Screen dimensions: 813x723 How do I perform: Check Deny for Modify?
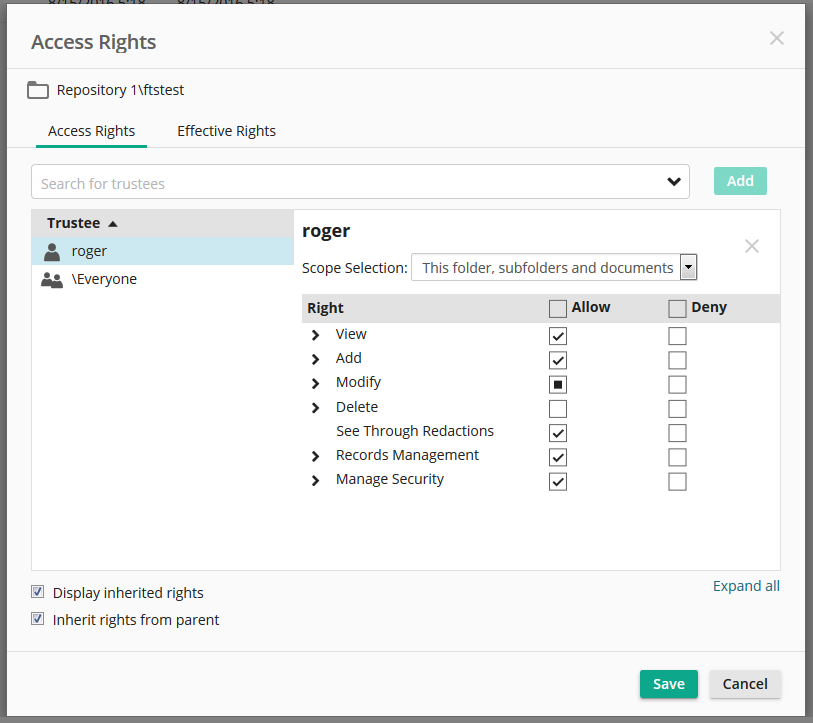(x=677, y=385)
